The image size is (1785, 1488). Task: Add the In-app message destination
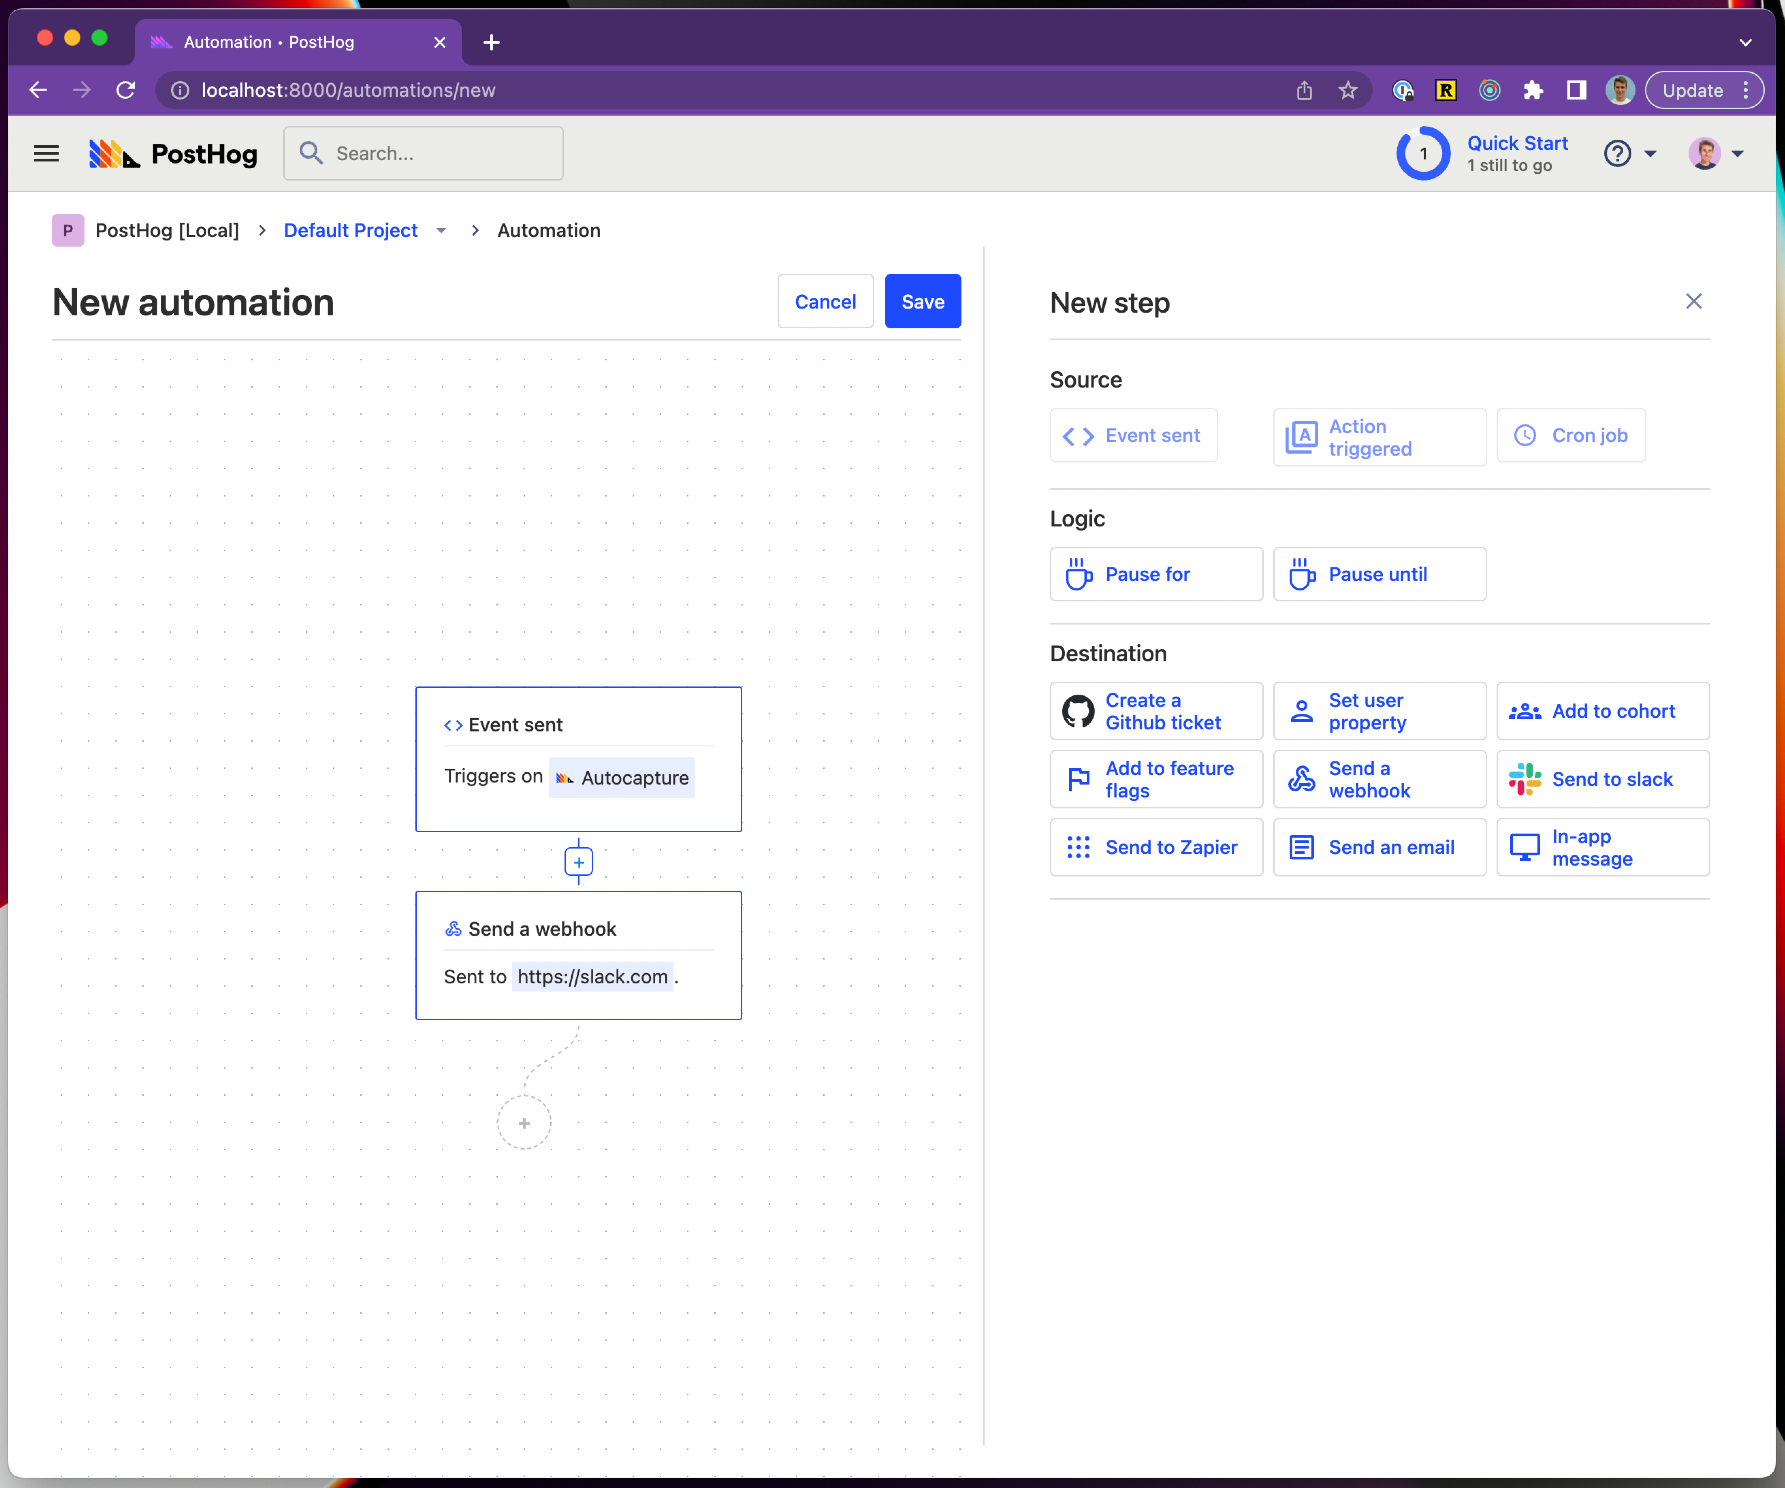coord(1602,847)
